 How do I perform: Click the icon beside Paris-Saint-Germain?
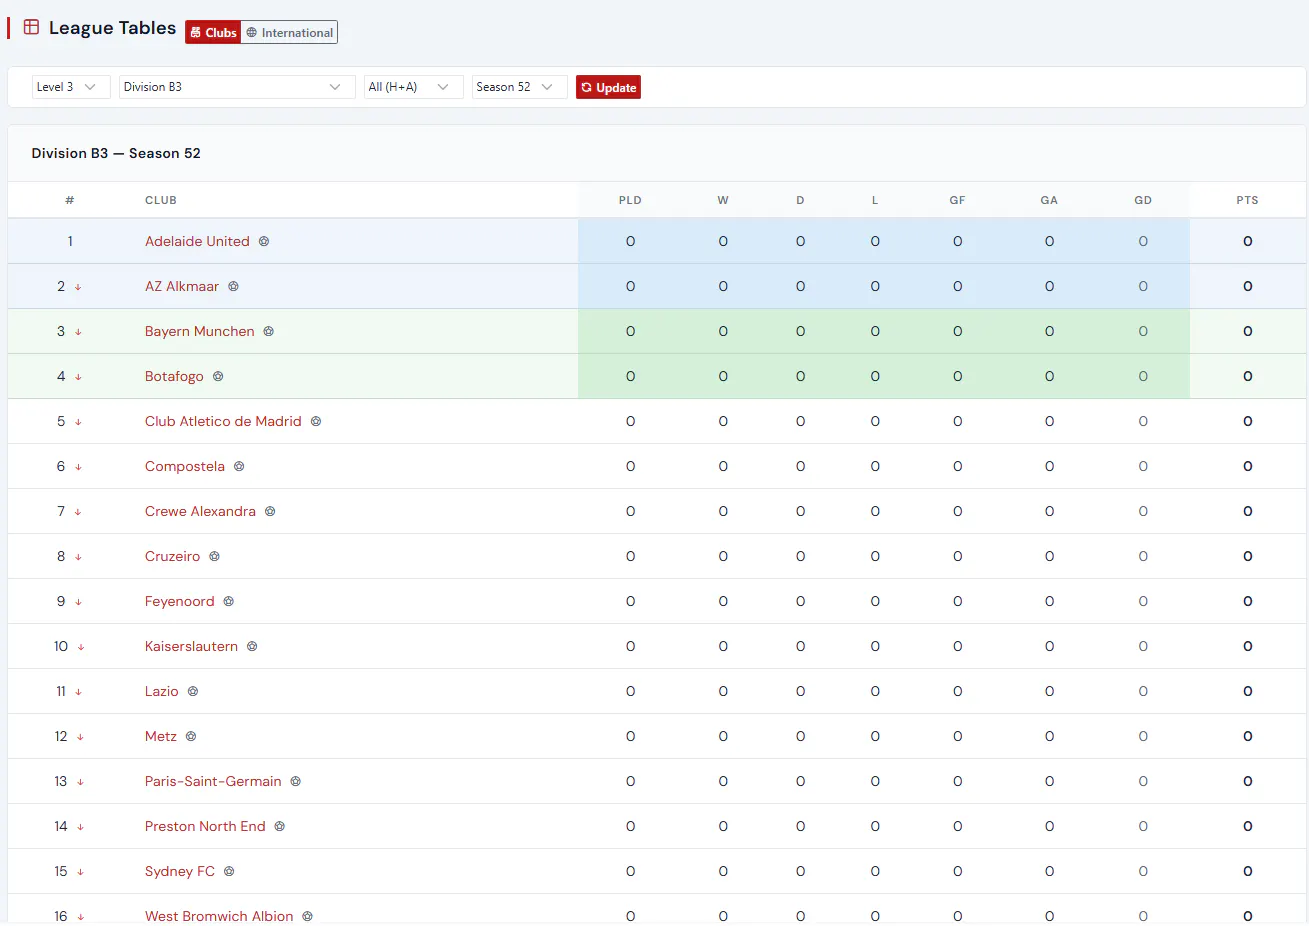pyautogui.click(x=296, y=781)
